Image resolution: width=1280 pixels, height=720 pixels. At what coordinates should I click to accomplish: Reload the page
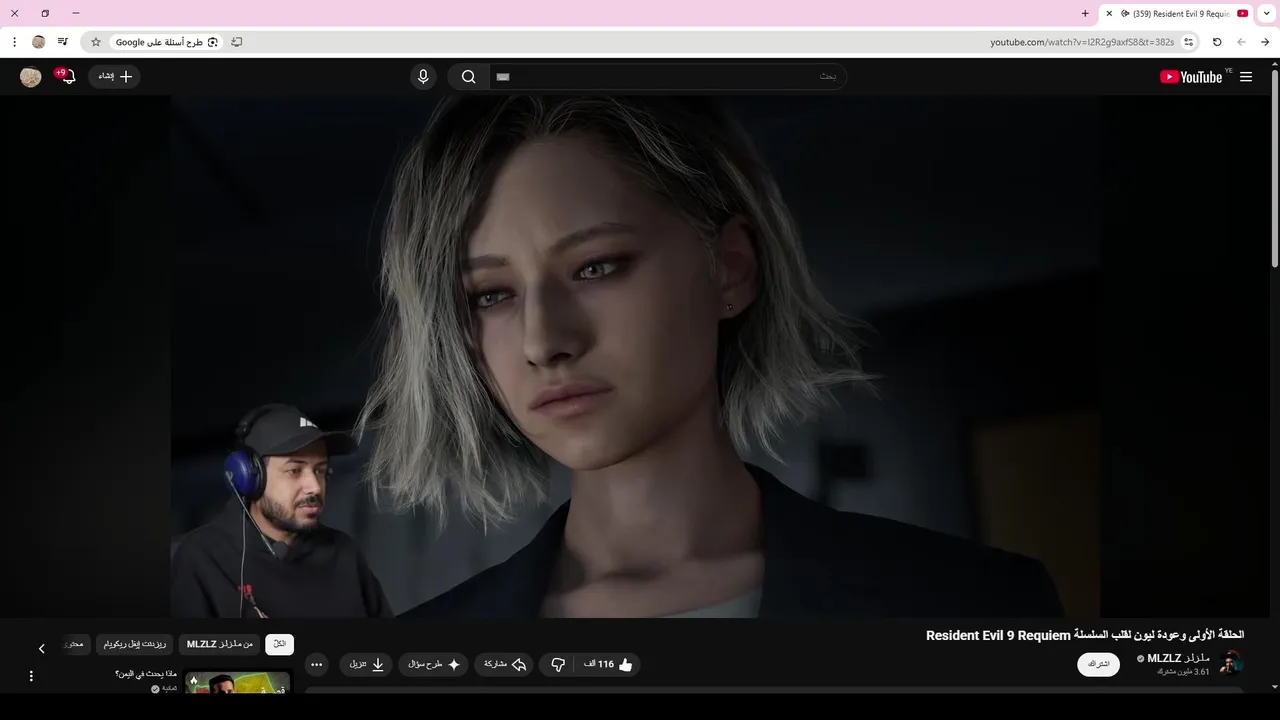coord(1217,42)
